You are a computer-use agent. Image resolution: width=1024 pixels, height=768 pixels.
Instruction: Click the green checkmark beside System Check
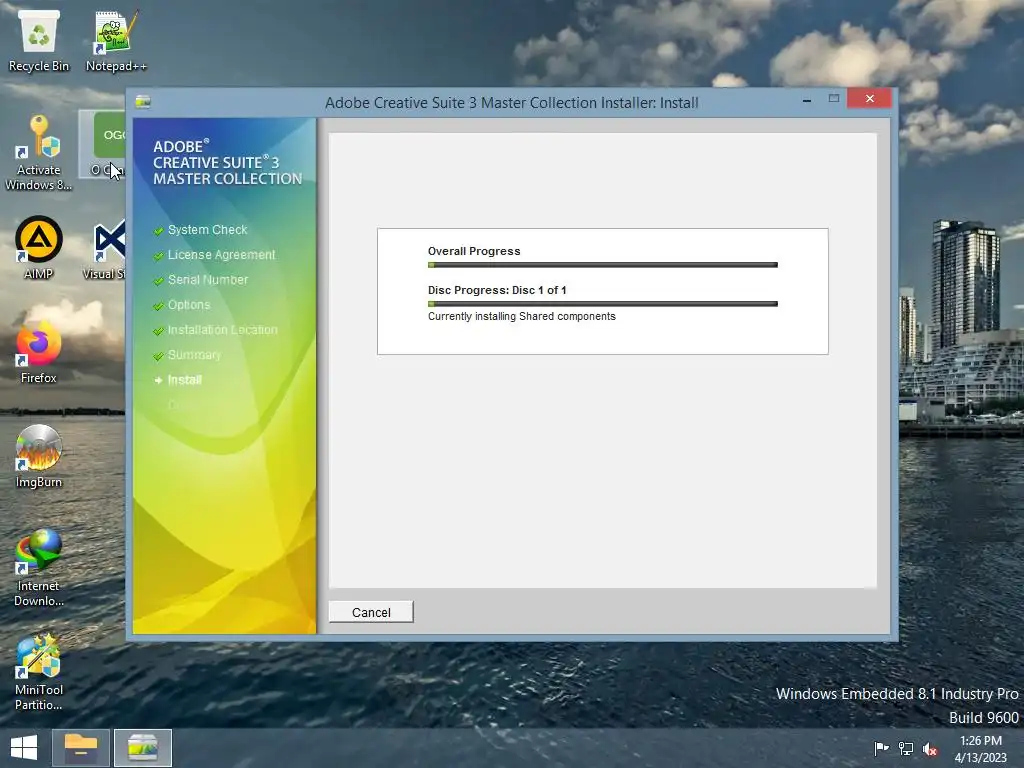(x=158, y=231)
